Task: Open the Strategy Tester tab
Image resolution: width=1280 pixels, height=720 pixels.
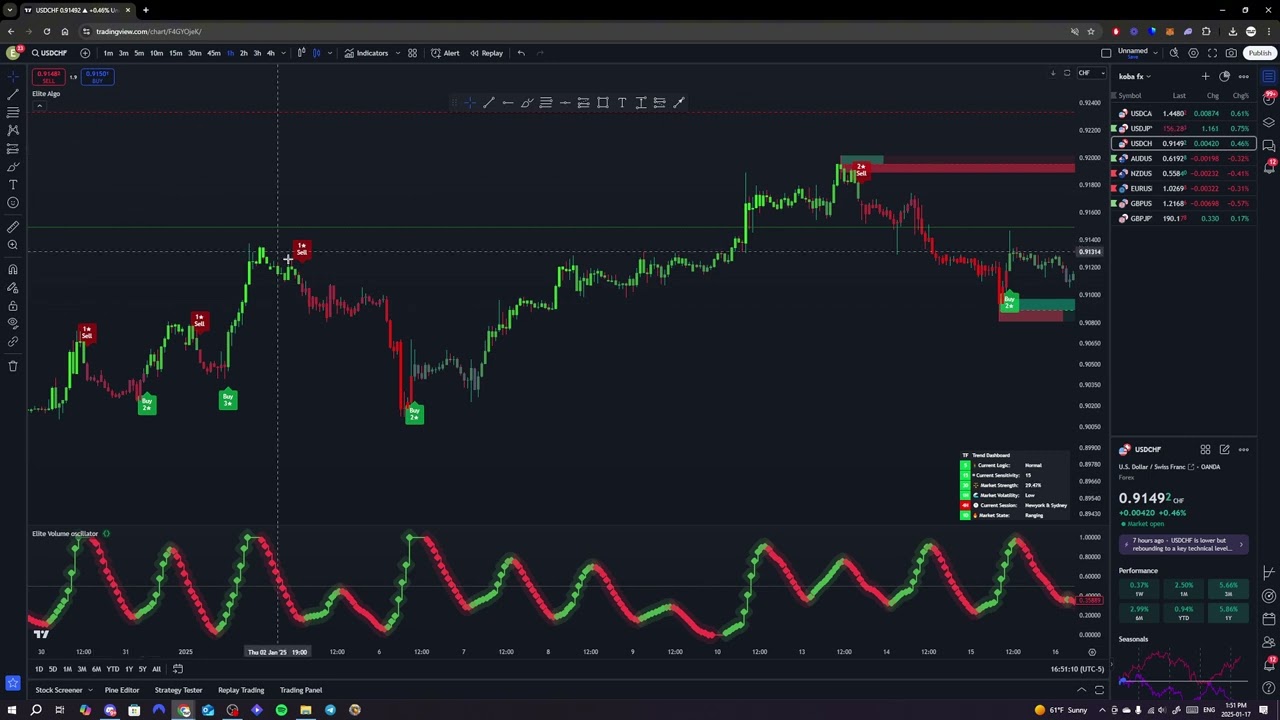Action: point(178,690)
